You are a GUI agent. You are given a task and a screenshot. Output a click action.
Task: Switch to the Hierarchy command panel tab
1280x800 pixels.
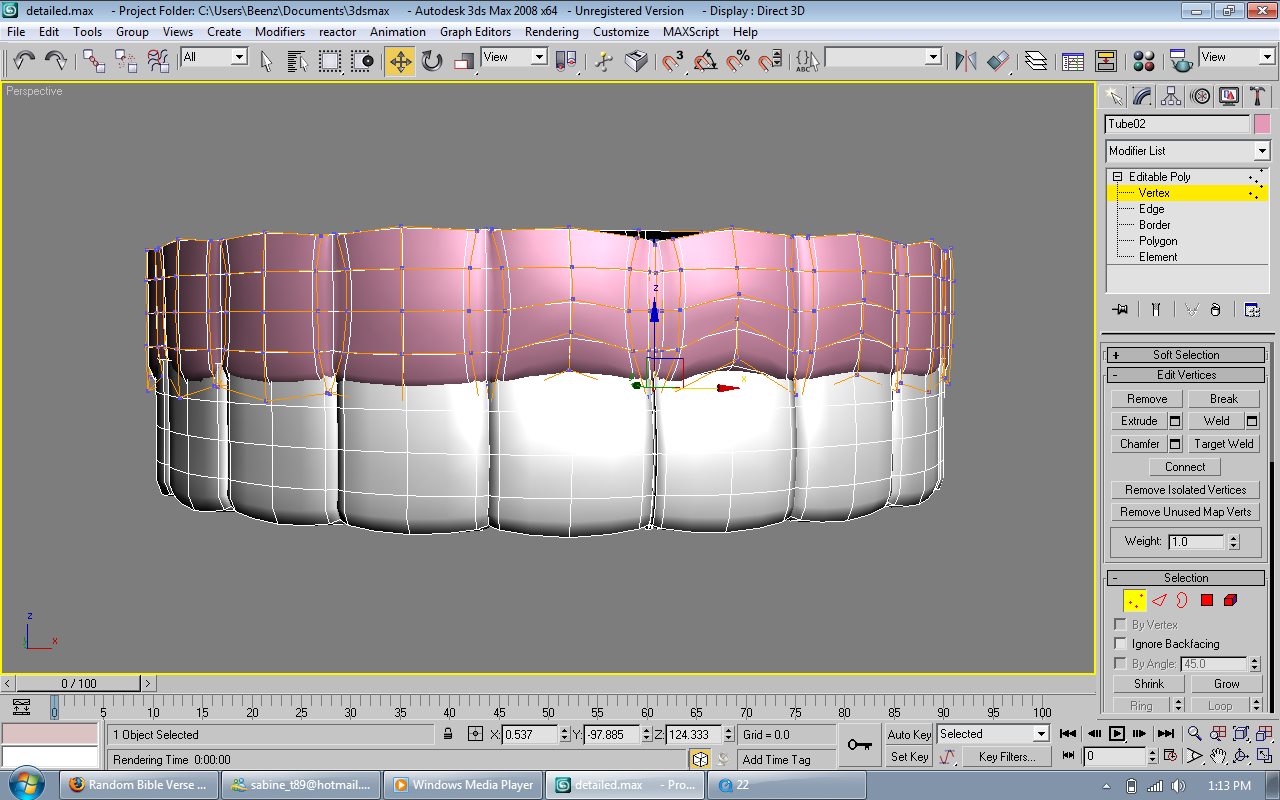1171,96
